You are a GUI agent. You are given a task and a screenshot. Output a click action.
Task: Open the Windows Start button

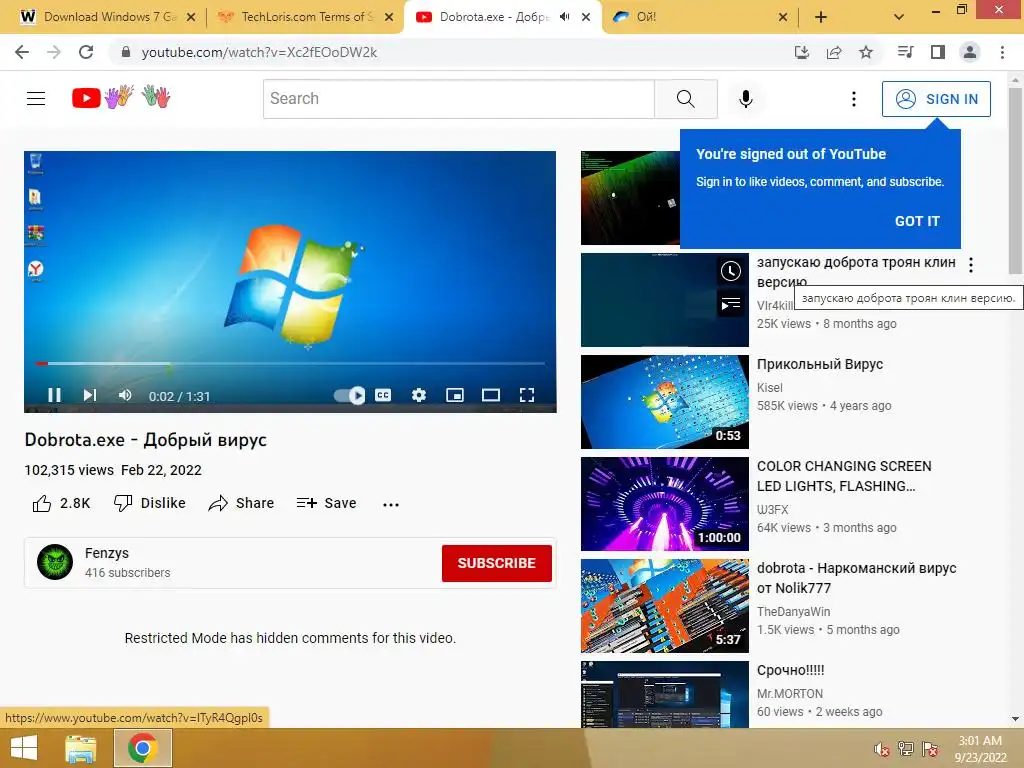pyautogui.click(x=24, y=748)
